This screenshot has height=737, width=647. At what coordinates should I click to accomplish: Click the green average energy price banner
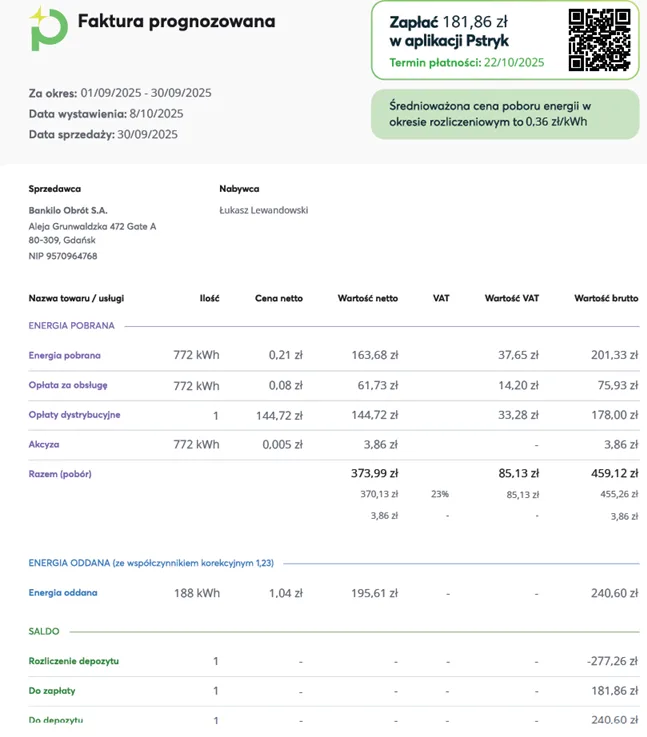(x=504, y=114)
